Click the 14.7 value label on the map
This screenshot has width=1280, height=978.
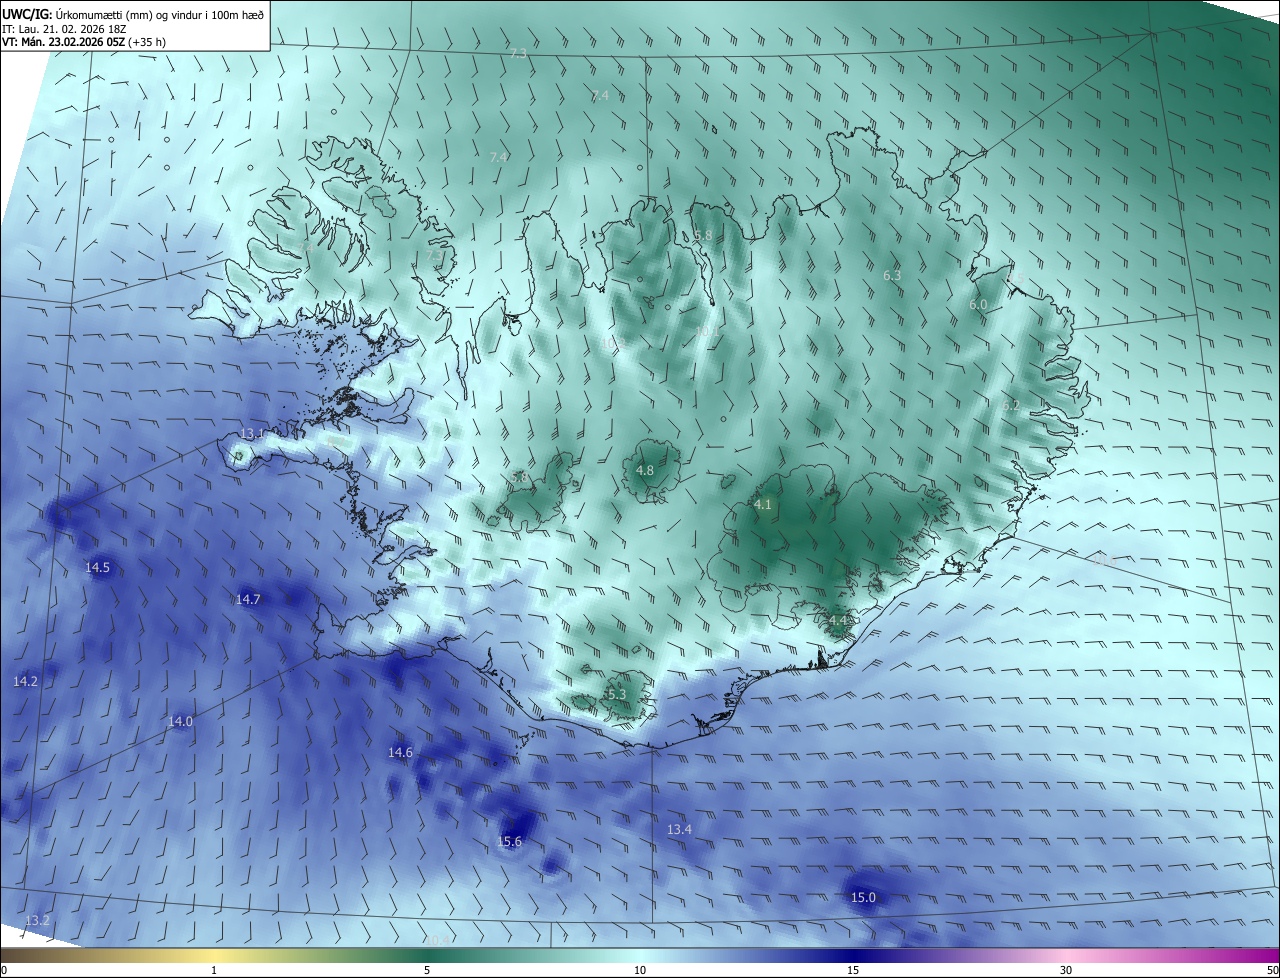(248, 599)
